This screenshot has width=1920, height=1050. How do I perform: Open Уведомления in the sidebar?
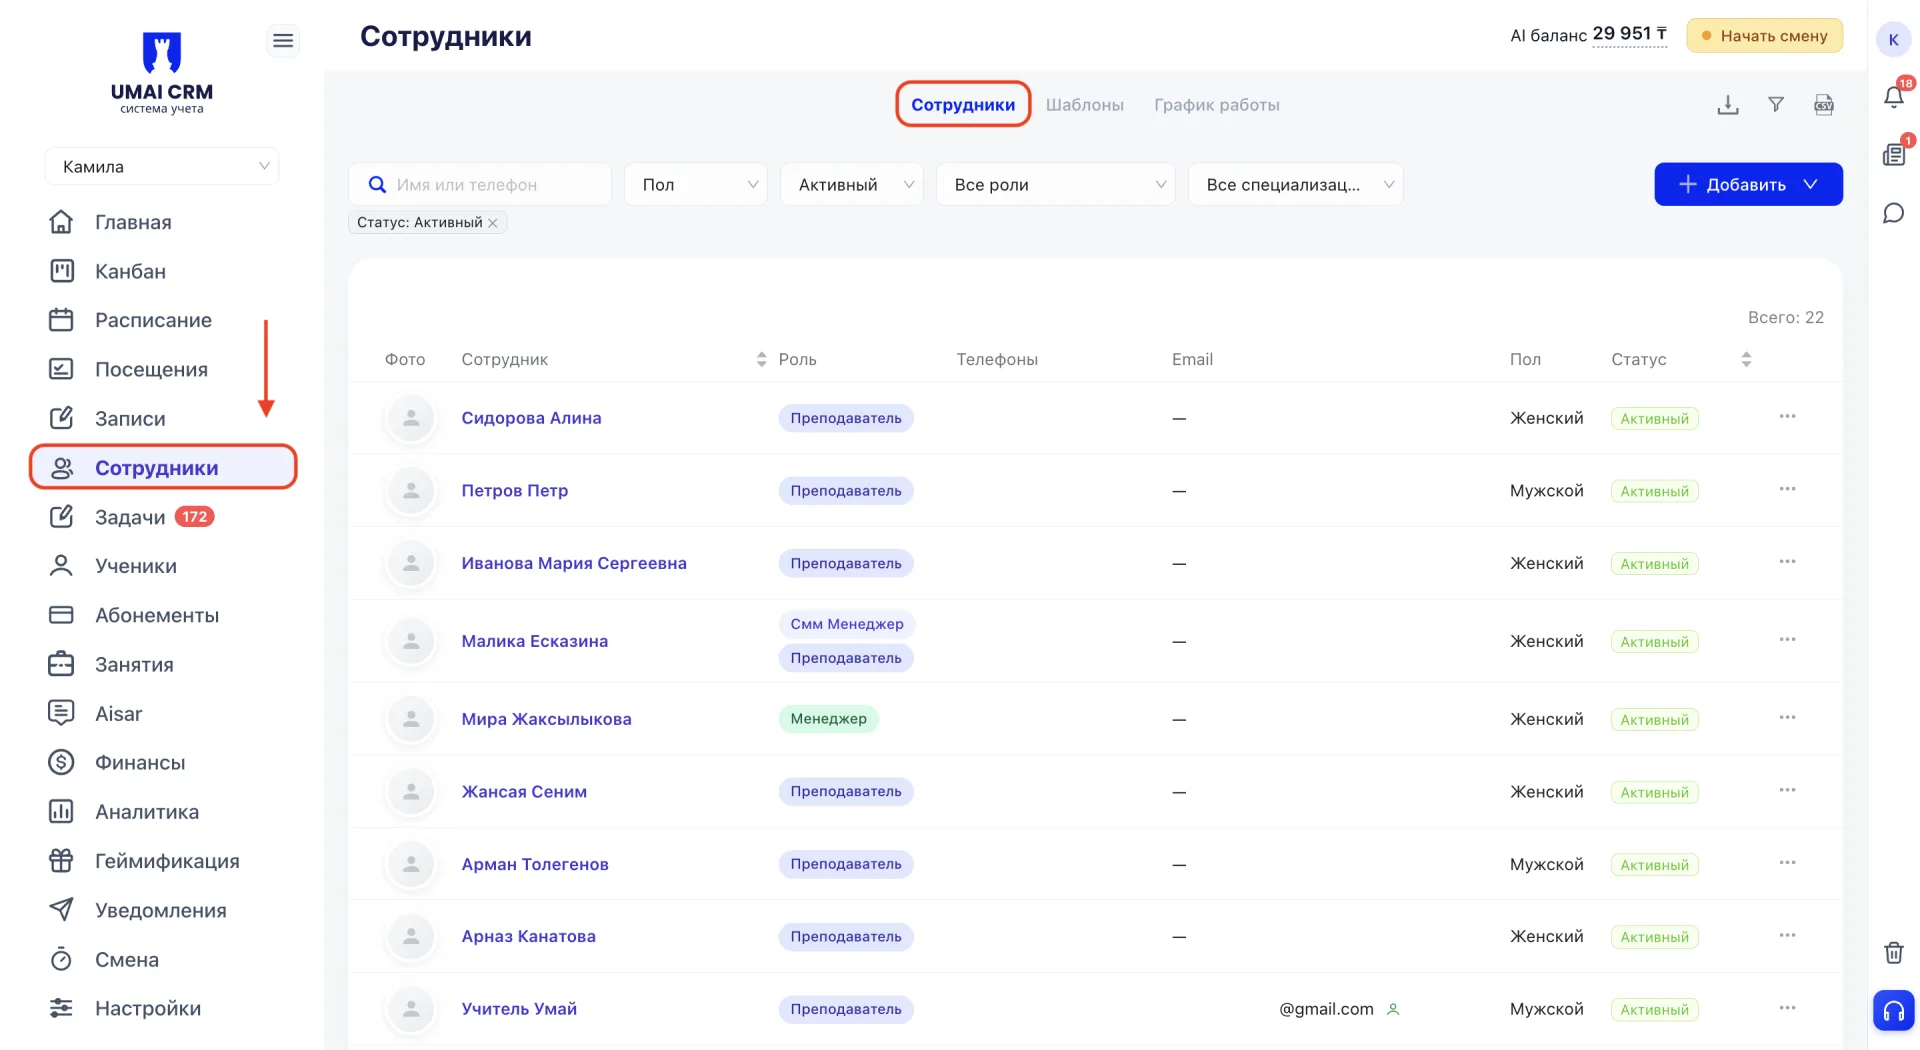162,910
